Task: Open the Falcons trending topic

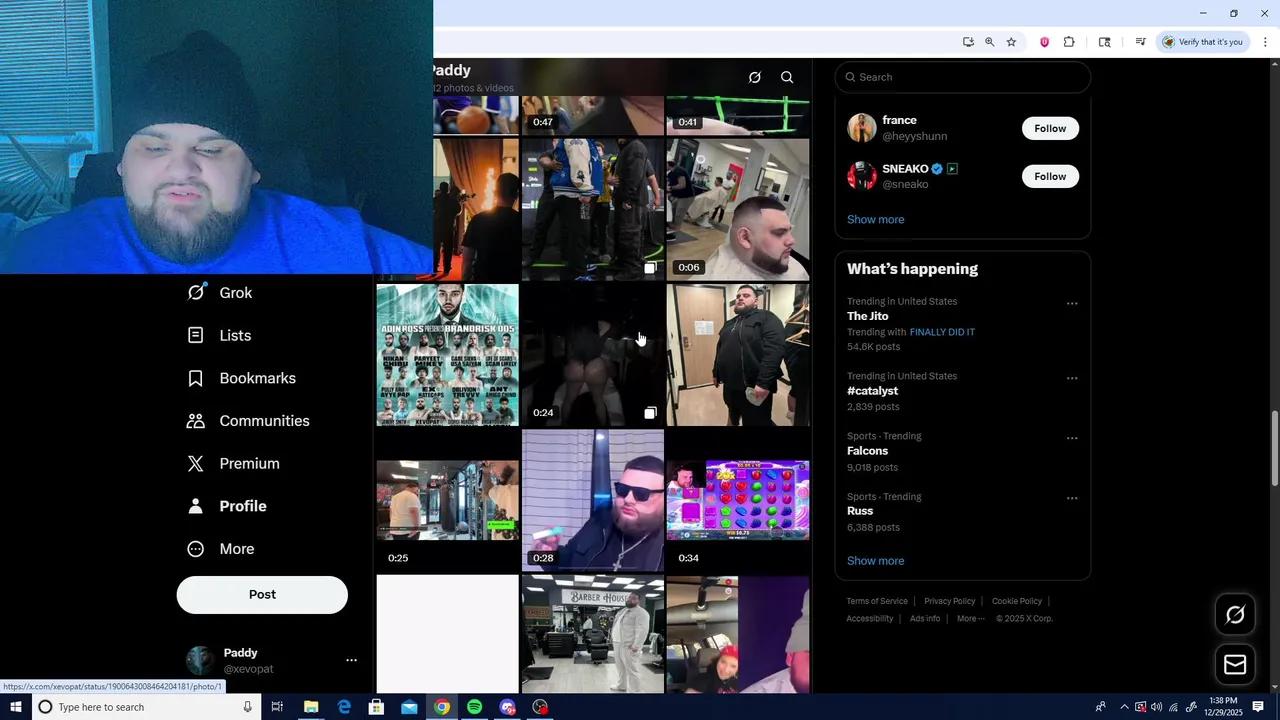Action: pyautogui.click(x=868, y=451)
